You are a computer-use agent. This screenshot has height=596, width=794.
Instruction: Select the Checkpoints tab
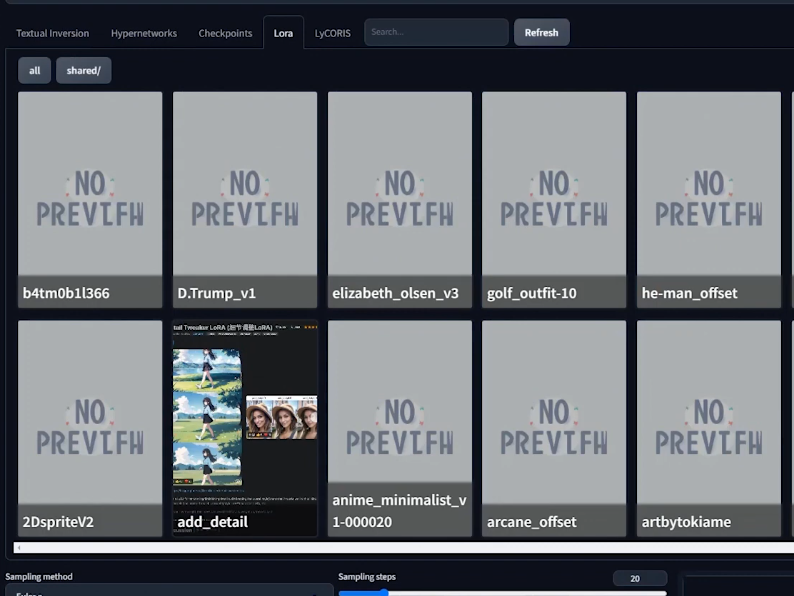225,33
